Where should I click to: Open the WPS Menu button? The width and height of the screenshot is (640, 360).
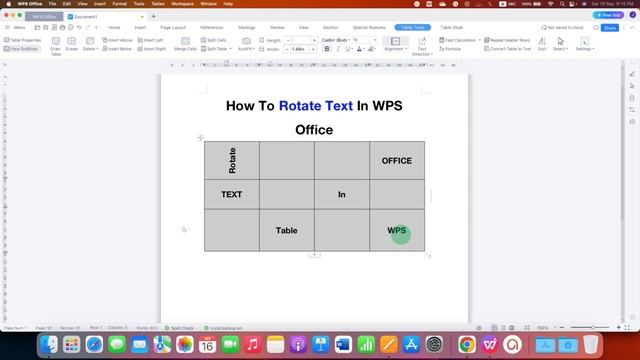(x=16, y=27)
